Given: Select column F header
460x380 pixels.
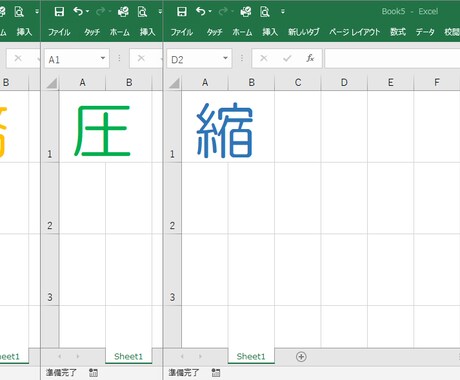Looking at the screenshot, I should pos(437,83).
